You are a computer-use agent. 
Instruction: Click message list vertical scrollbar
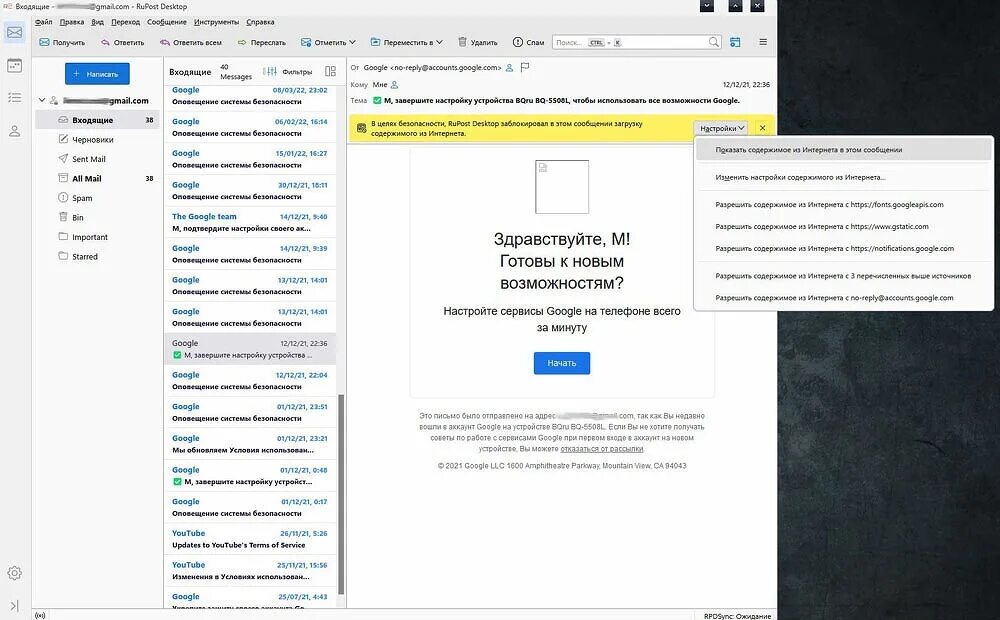coord(341,494)
